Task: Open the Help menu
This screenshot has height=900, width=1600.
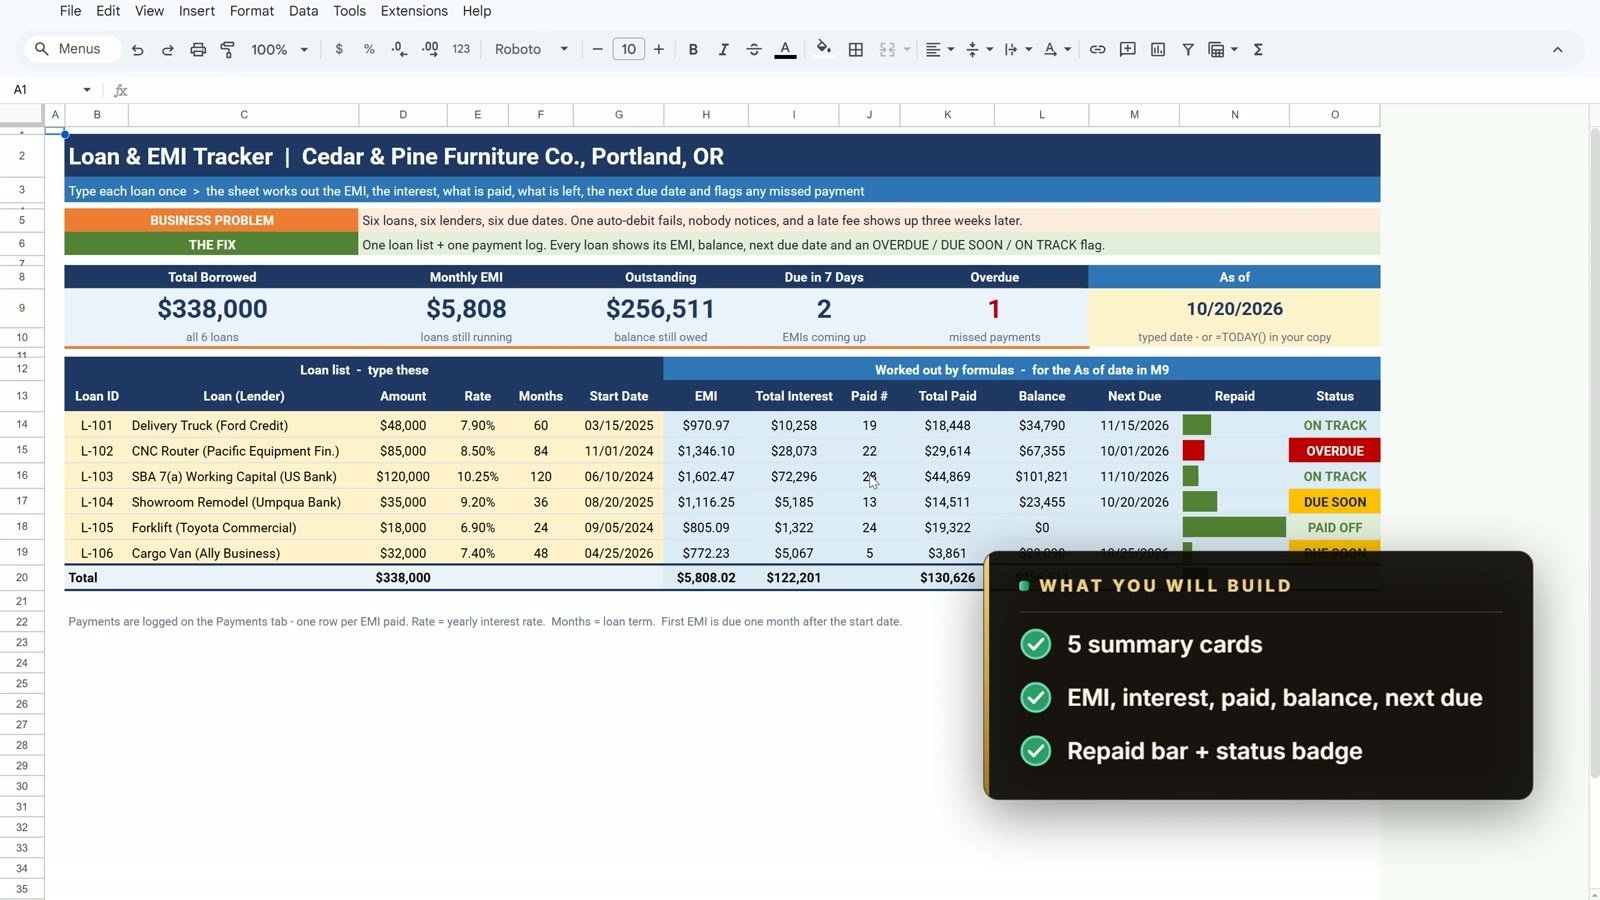Action: tap(477, 11)
